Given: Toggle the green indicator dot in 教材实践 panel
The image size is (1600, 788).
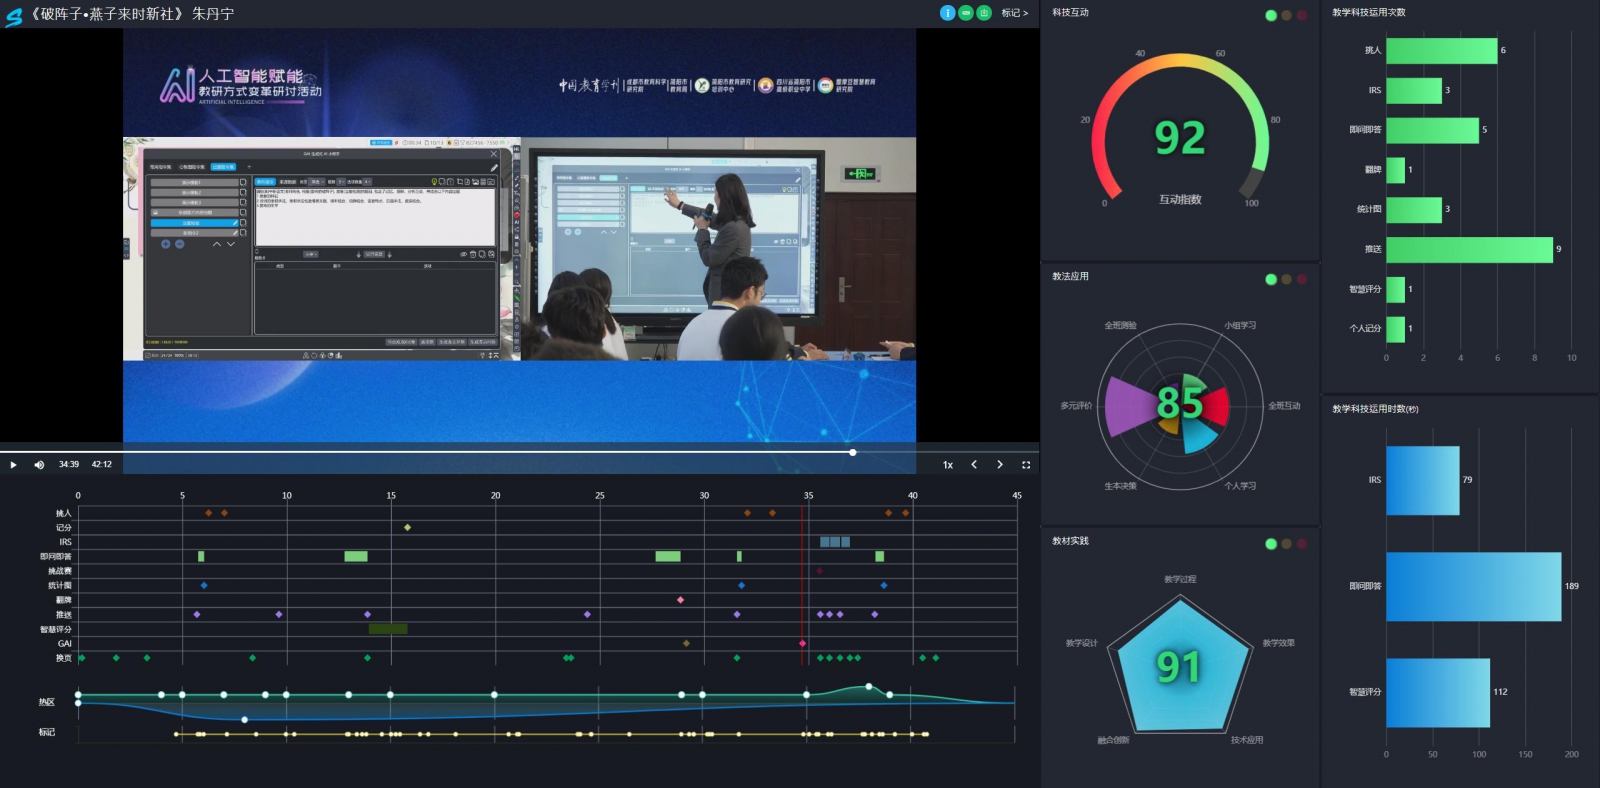Looking at the screenshot, I should [x=1271, y=544].
